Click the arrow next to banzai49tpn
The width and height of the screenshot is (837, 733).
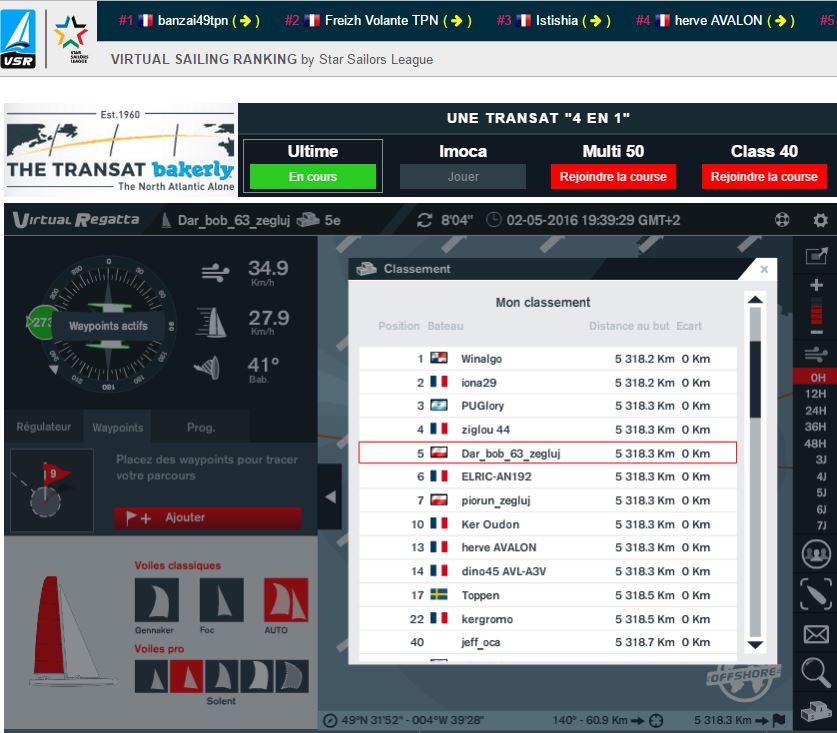pos(246,21)
